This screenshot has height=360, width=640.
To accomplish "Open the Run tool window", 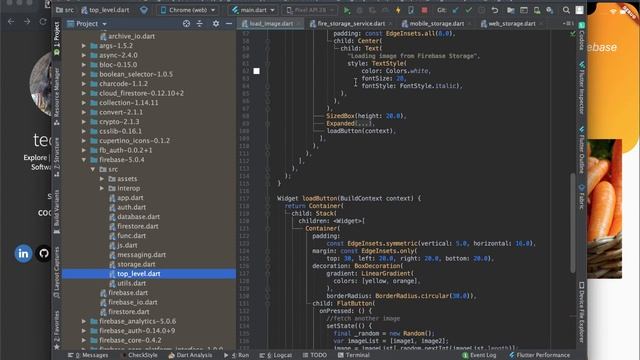I will (x=236, y=355).
